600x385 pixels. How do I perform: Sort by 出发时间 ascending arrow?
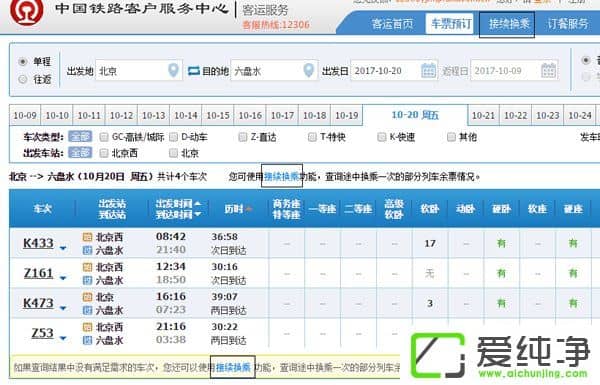(197, 204)
